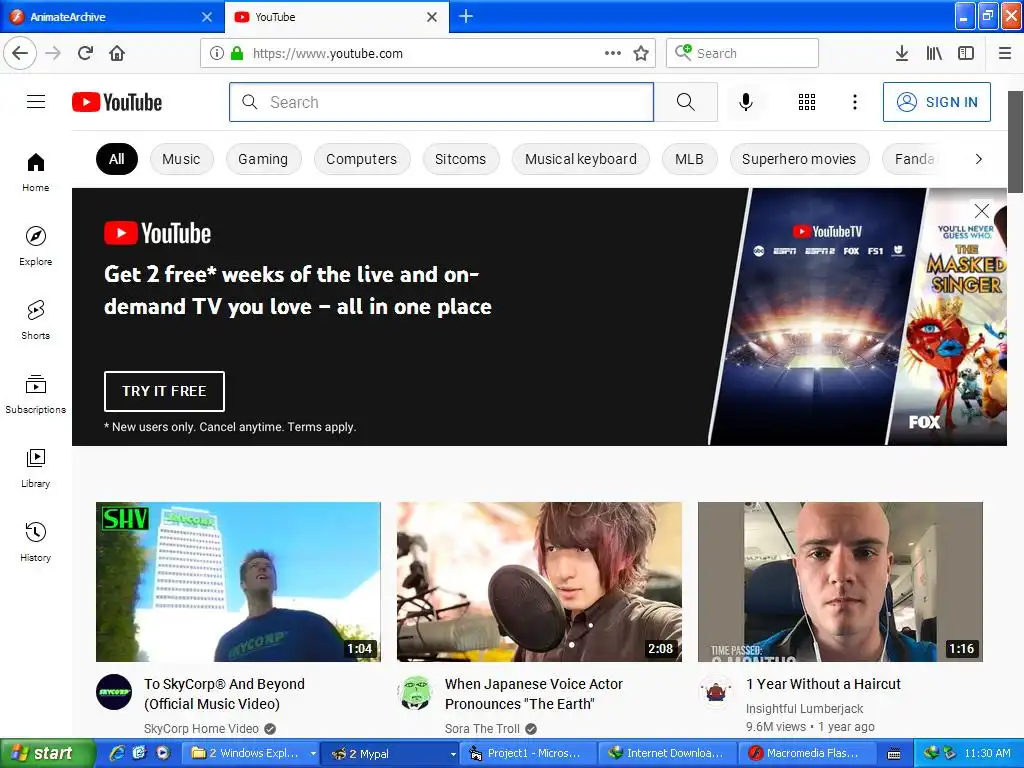Viewport: 1024px width, 768px height.
Task: Open Sora The Troll channel link
Action: 482,729
